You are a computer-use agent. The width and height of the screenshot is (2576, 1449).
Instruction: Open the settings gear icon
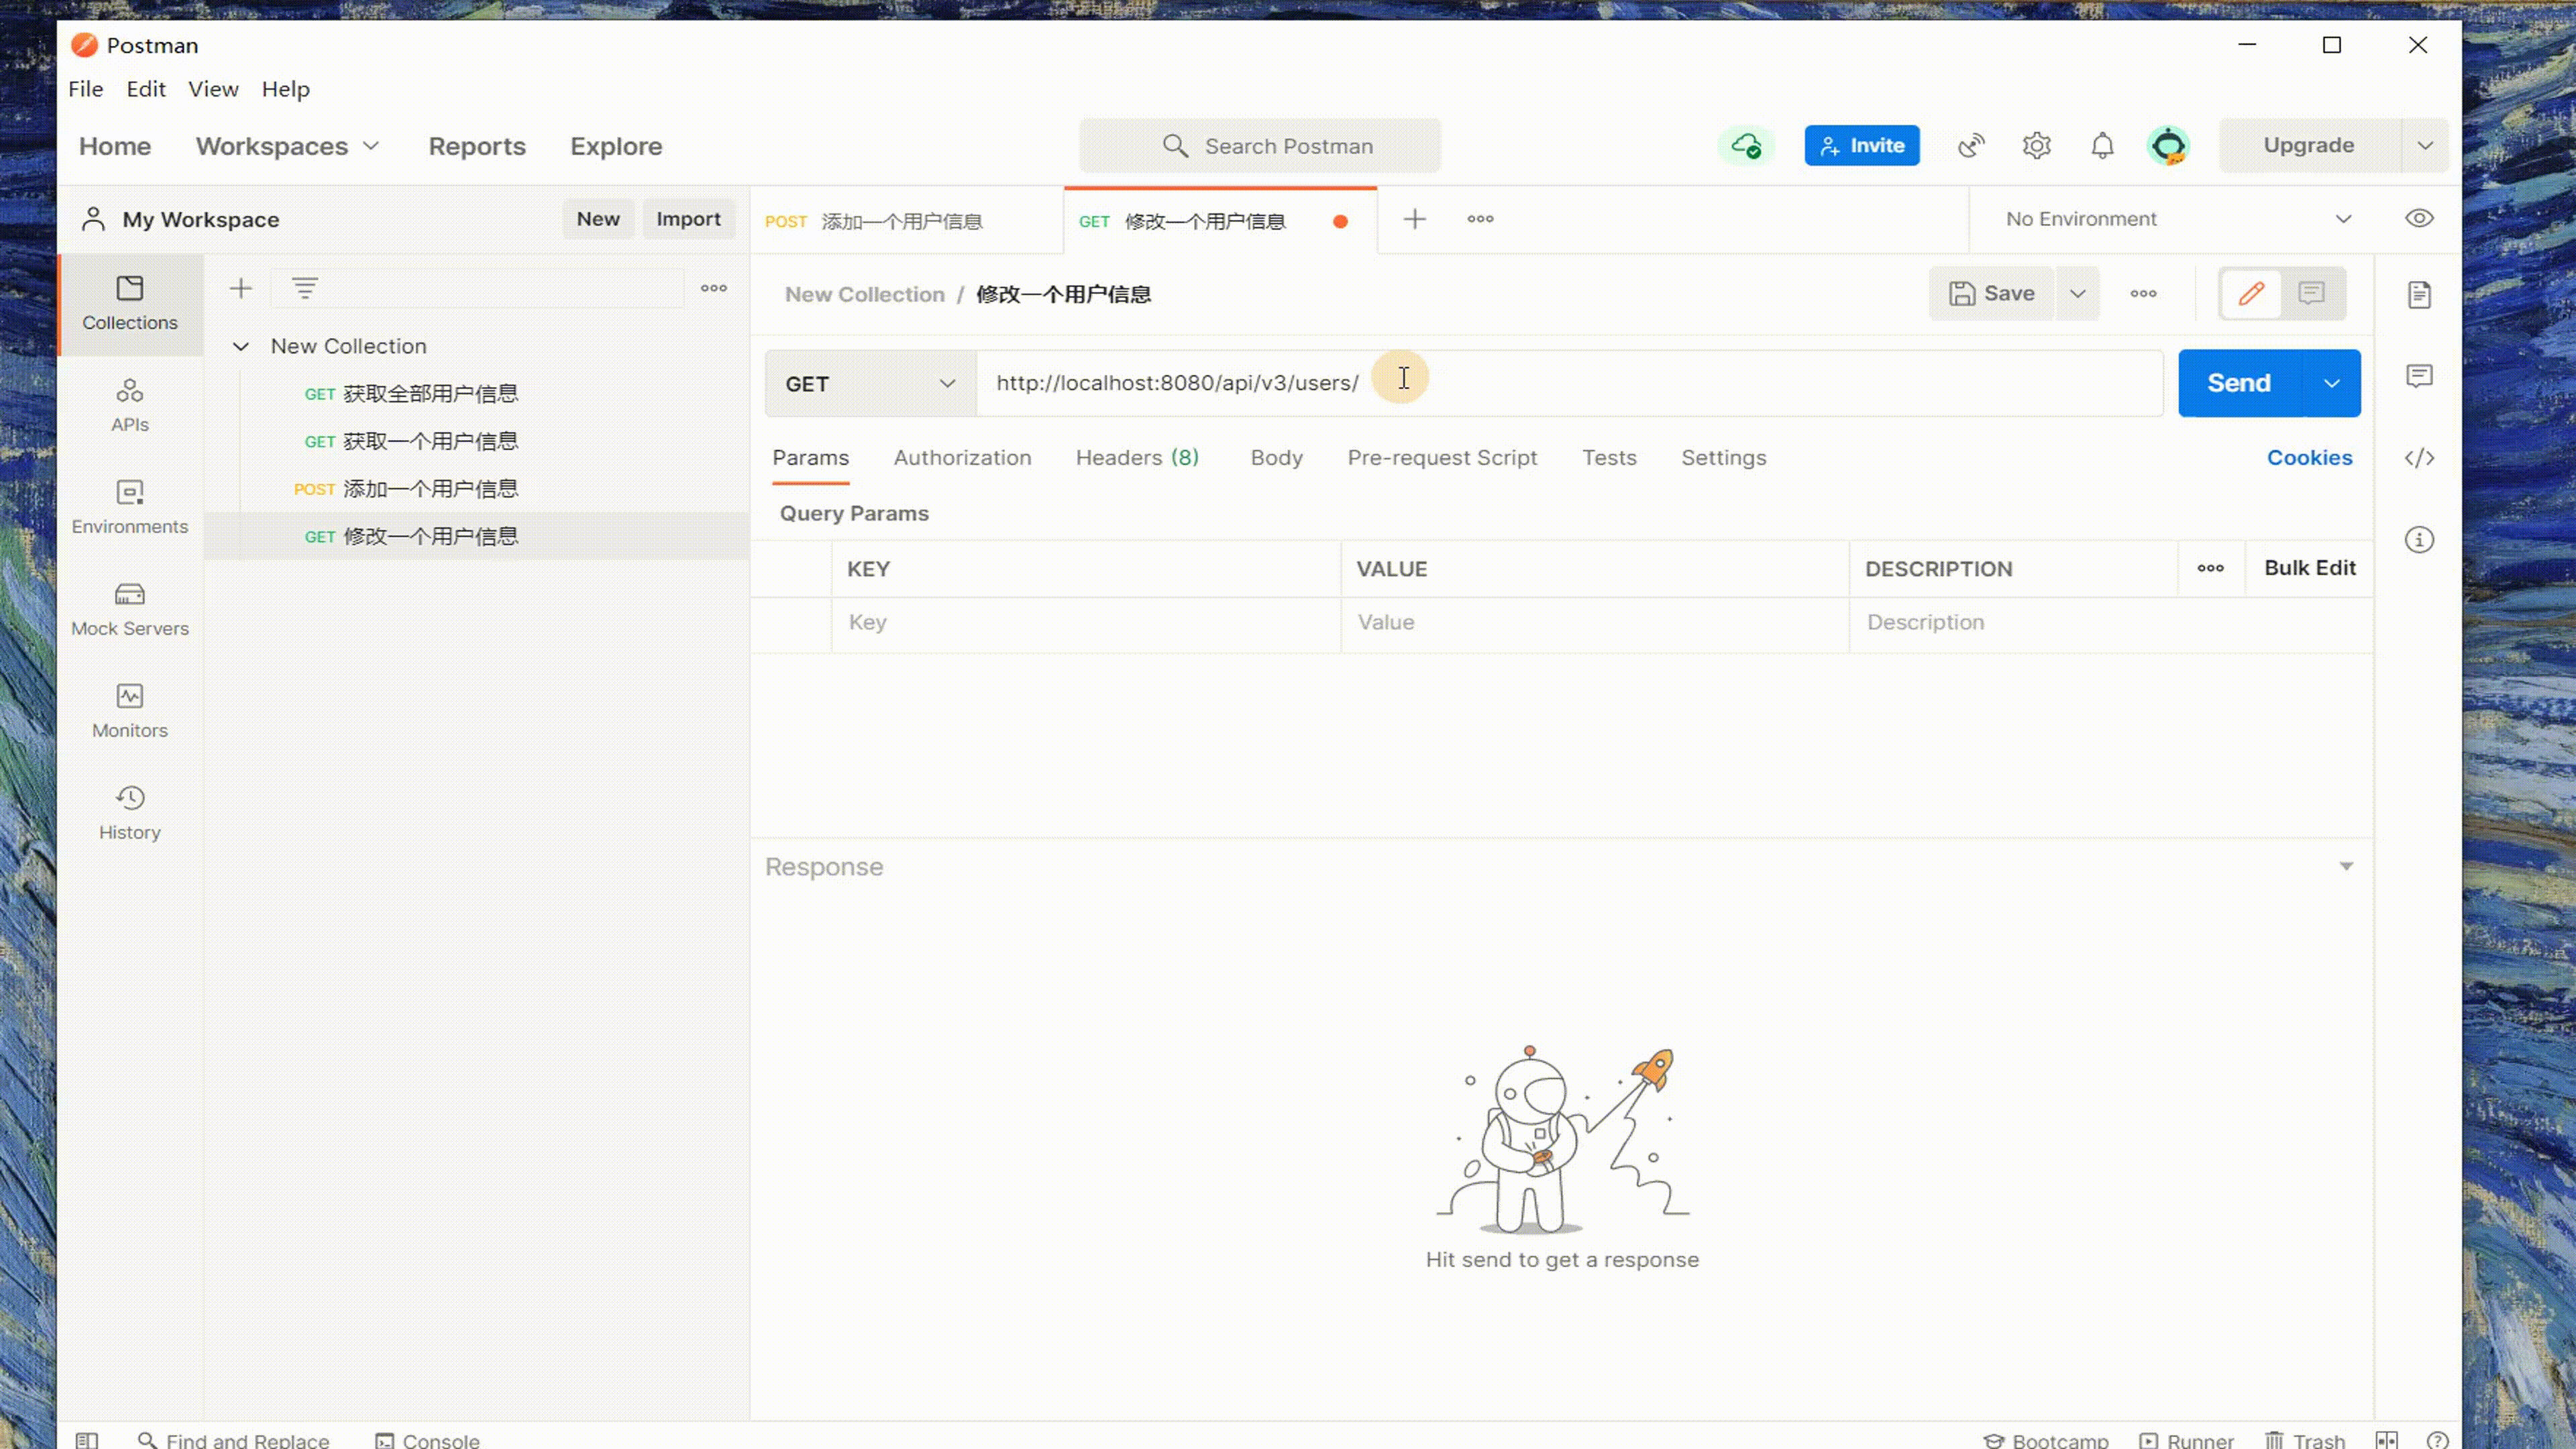click(2037, 146)
